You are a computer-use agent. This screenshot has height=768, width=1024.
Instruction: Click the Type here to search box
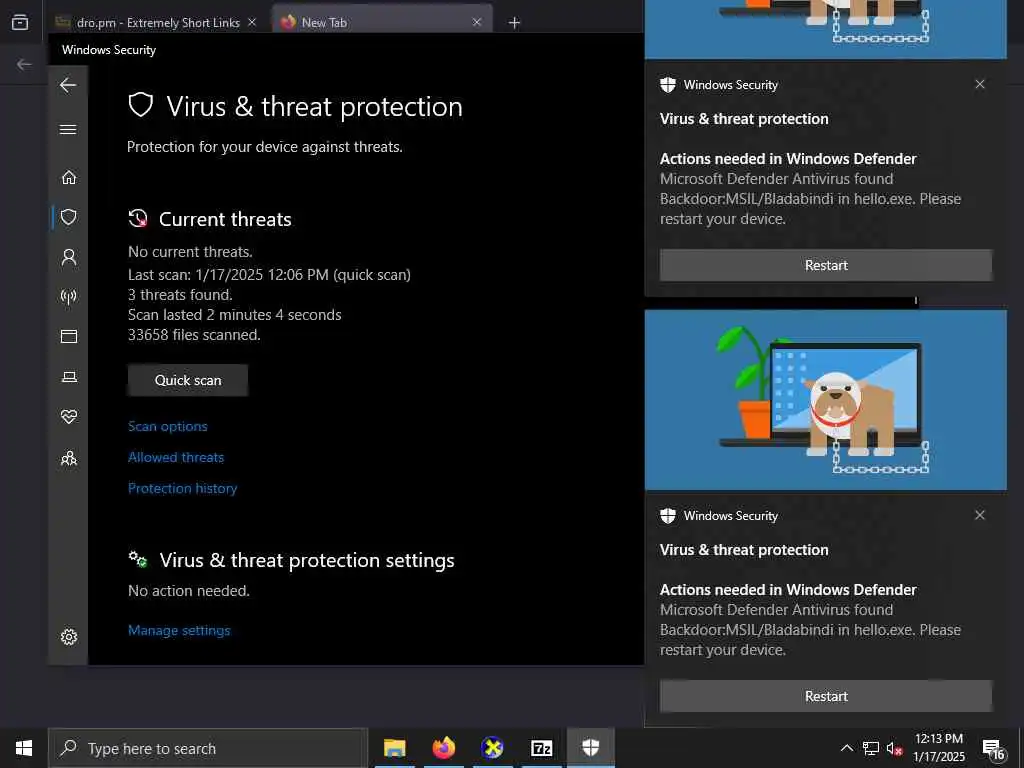click(208, 748)
